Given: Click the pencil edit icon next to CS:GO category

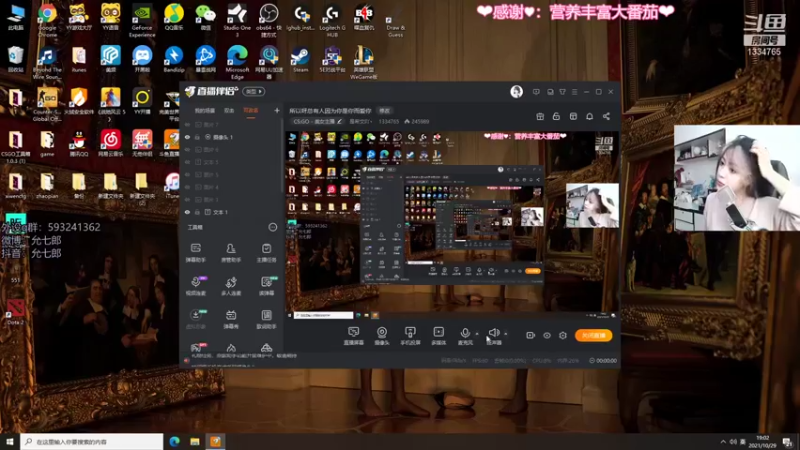Looking at the screenshot, I should tap(339, 121).
